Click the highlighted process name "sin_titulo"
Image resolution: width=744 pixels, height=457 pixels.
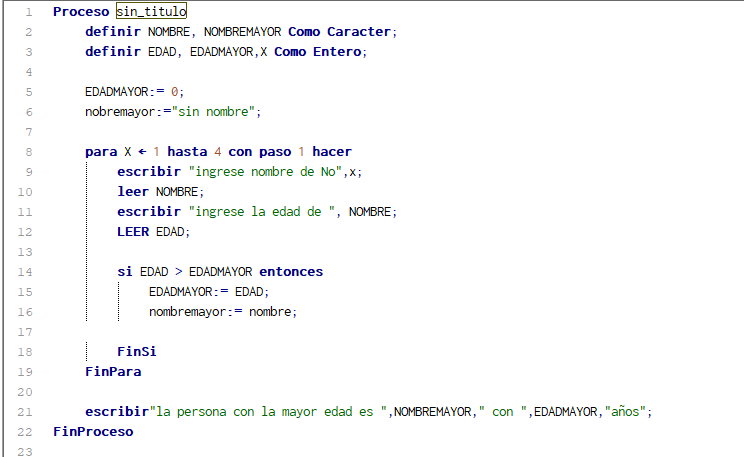click(x=151, y=11)
